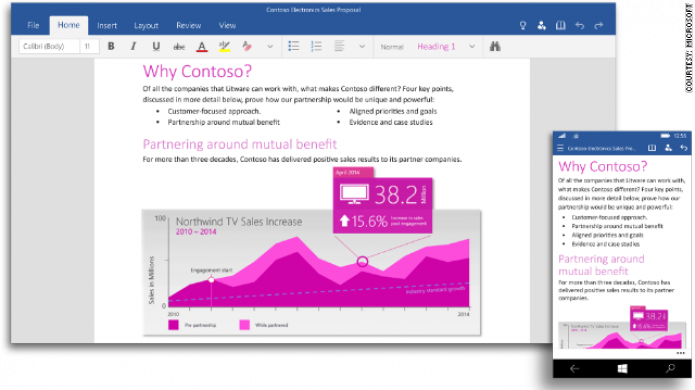
Task: Click the Engagement start marker on chart
Action: click(211, 280)
